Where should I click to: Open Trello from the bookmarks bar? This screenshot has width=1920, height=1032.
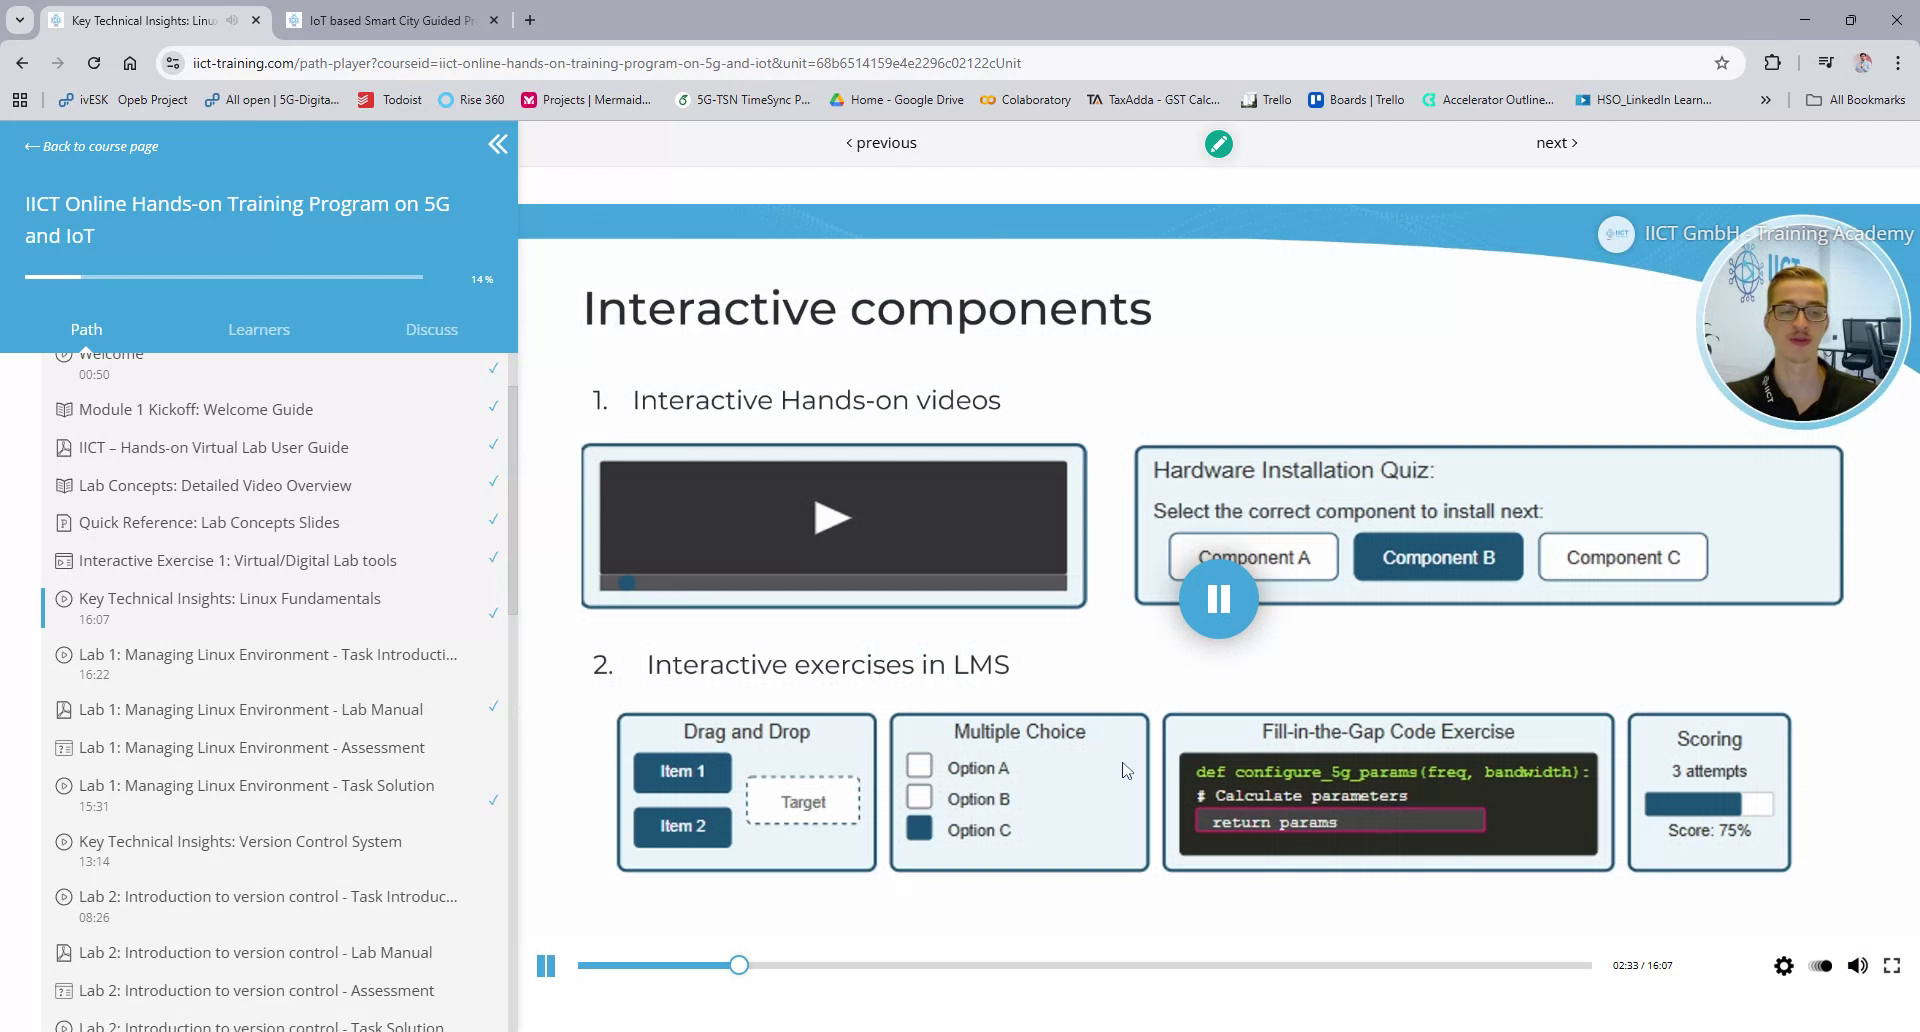[x=1266, y=100]
